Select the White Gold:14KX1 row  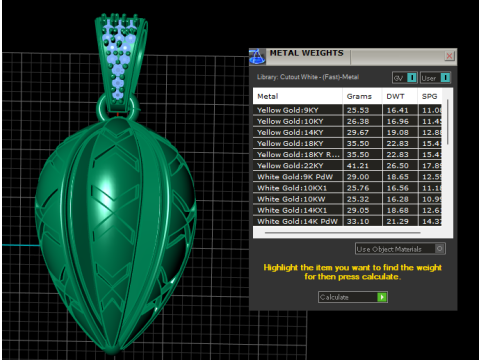(347, 210)
